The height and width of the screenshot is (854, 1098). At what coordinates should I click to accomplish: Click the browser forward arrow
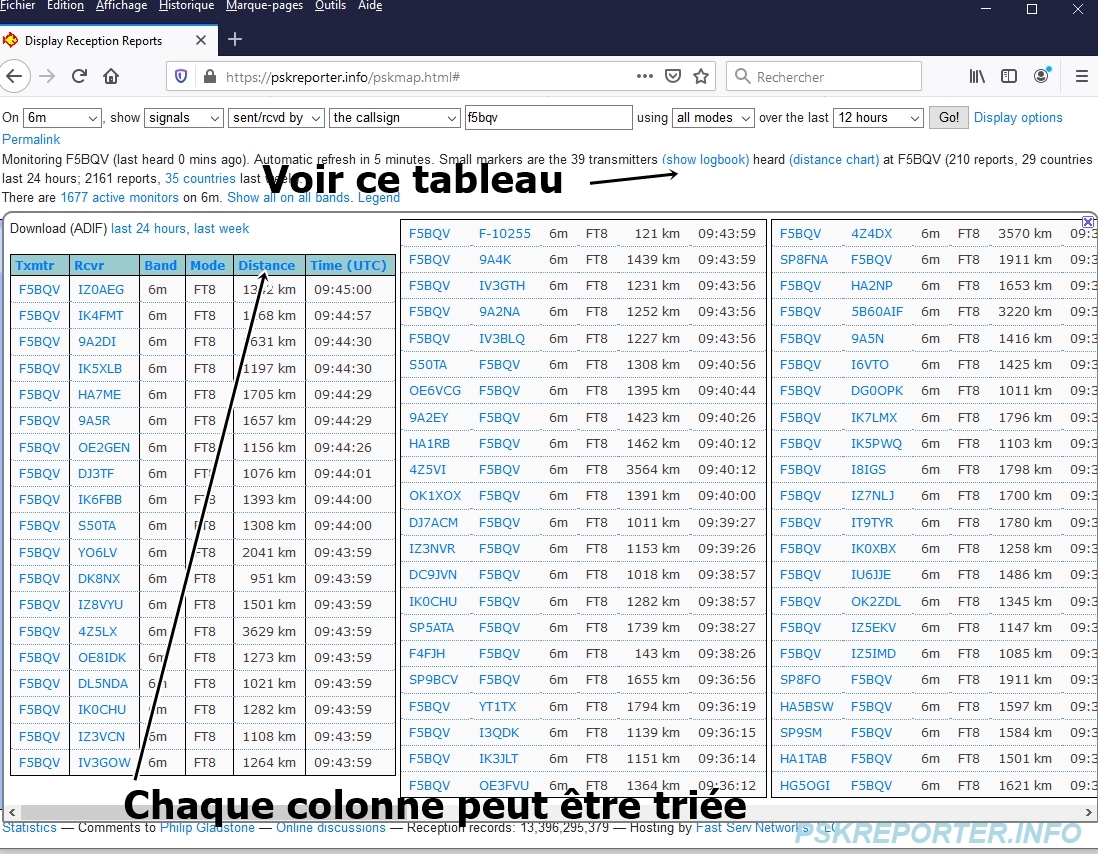click(x=47, y=76)
